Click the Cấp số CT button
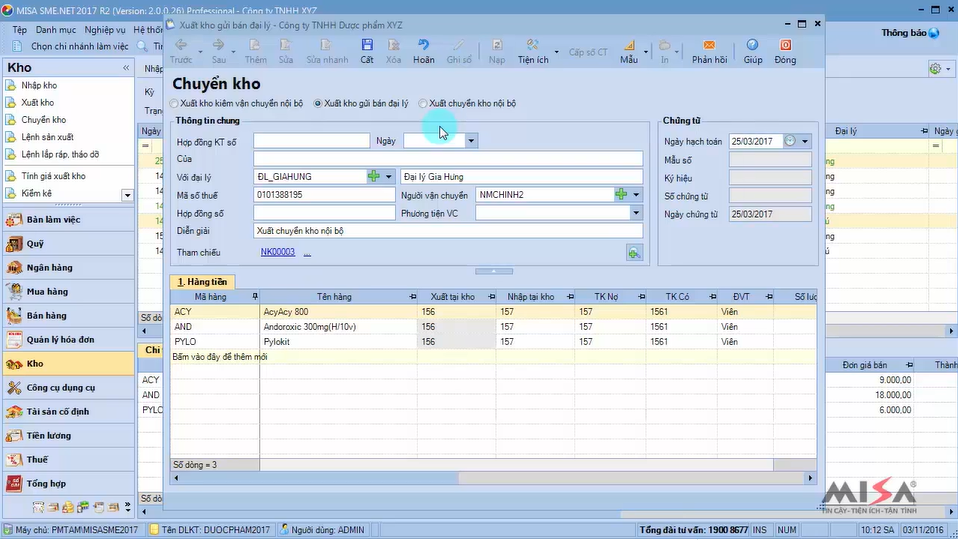The height and width of the screenshot is (540, 958). 588,53
